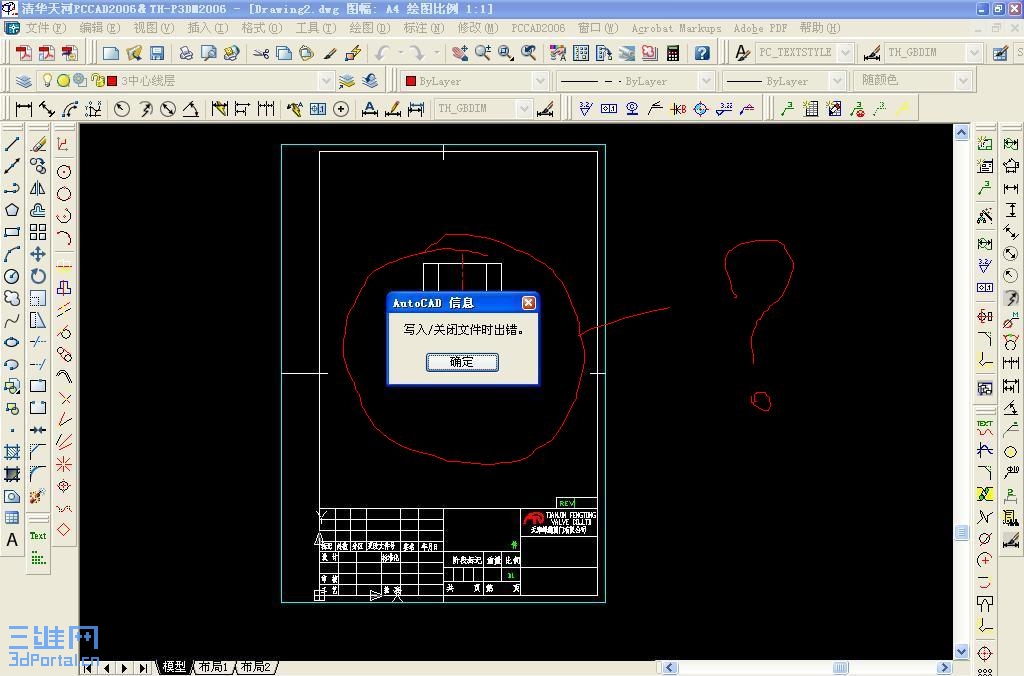
Task: Click the Match Properties brush icon
Action: [330, 53]
